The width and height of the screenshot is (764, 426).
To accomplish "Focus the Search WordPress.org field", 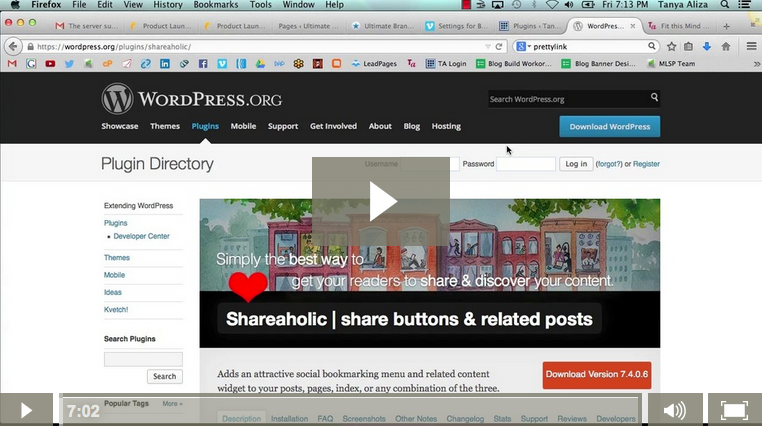I will coord(569,99).
